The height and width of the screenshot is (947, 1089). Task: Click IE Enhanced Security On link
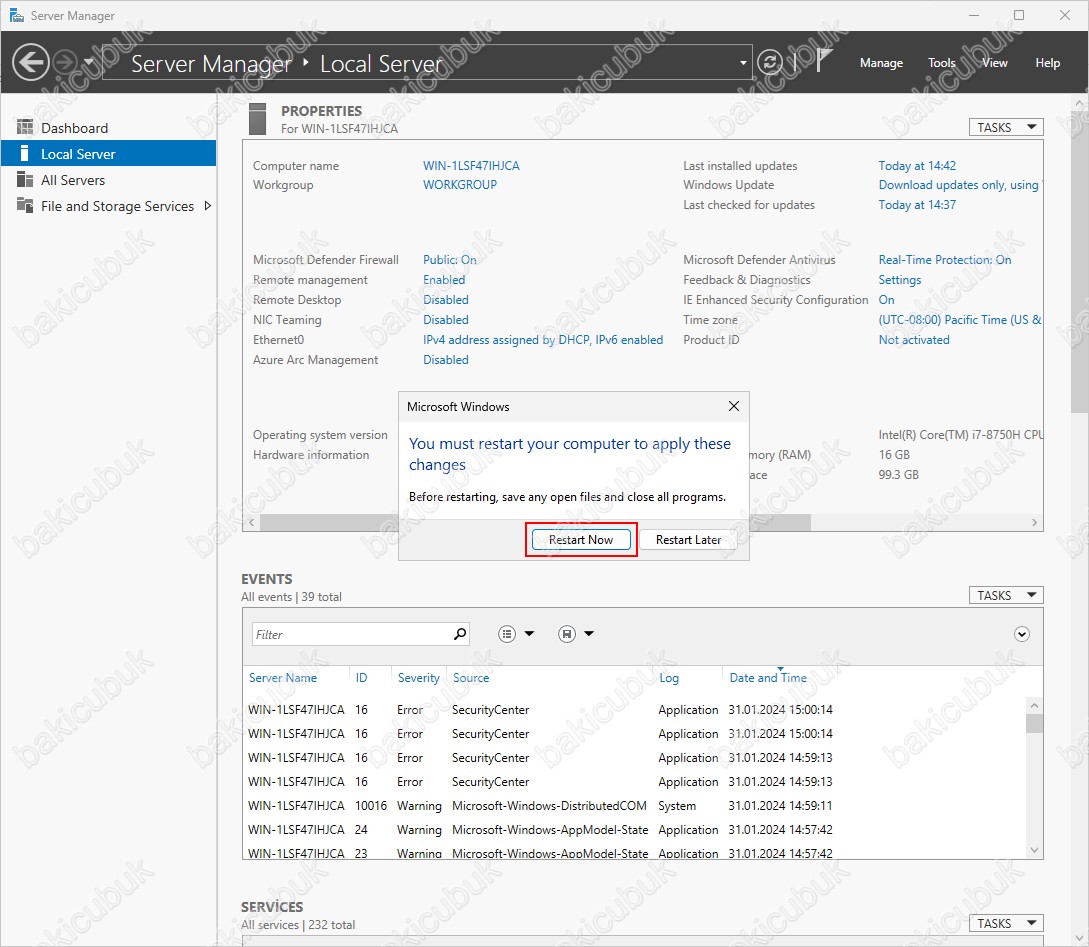886,300
